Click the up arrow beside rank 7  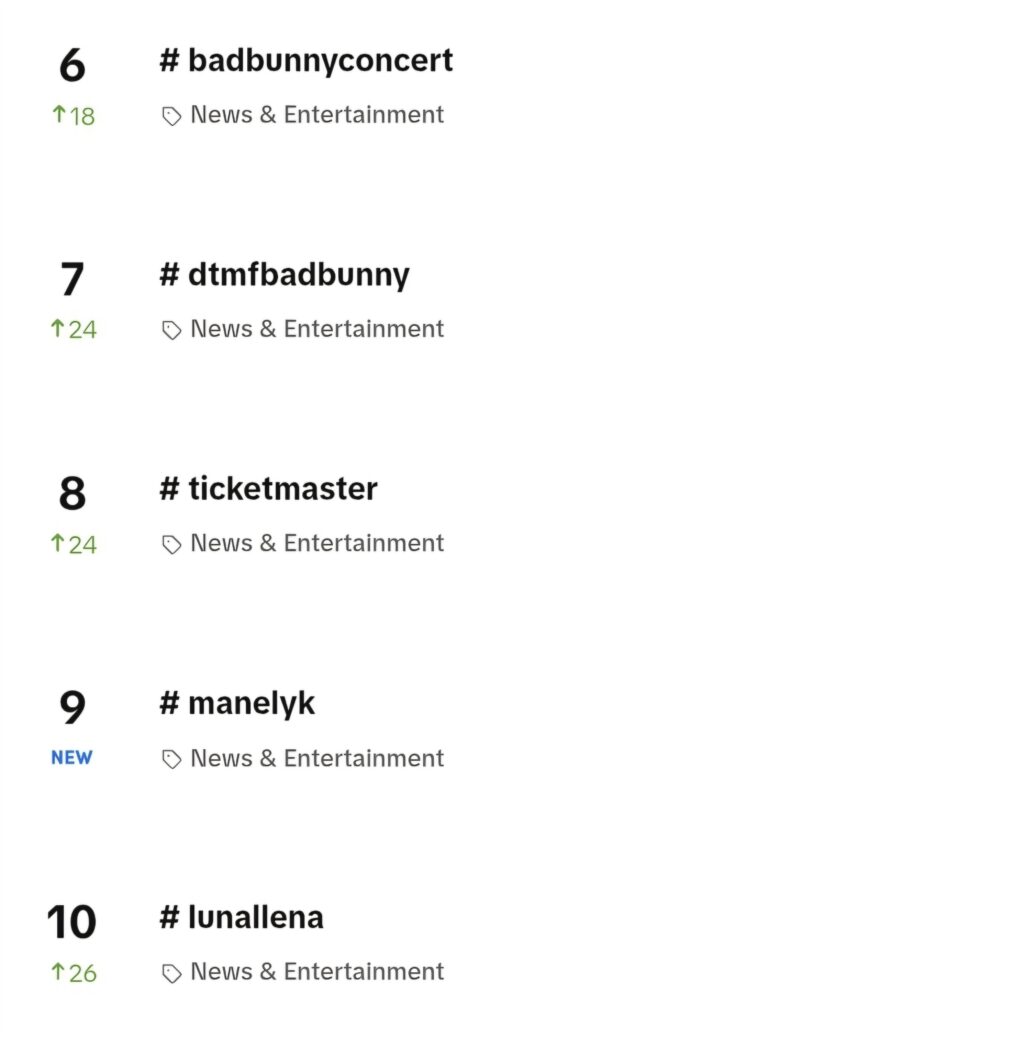[58, 329]
